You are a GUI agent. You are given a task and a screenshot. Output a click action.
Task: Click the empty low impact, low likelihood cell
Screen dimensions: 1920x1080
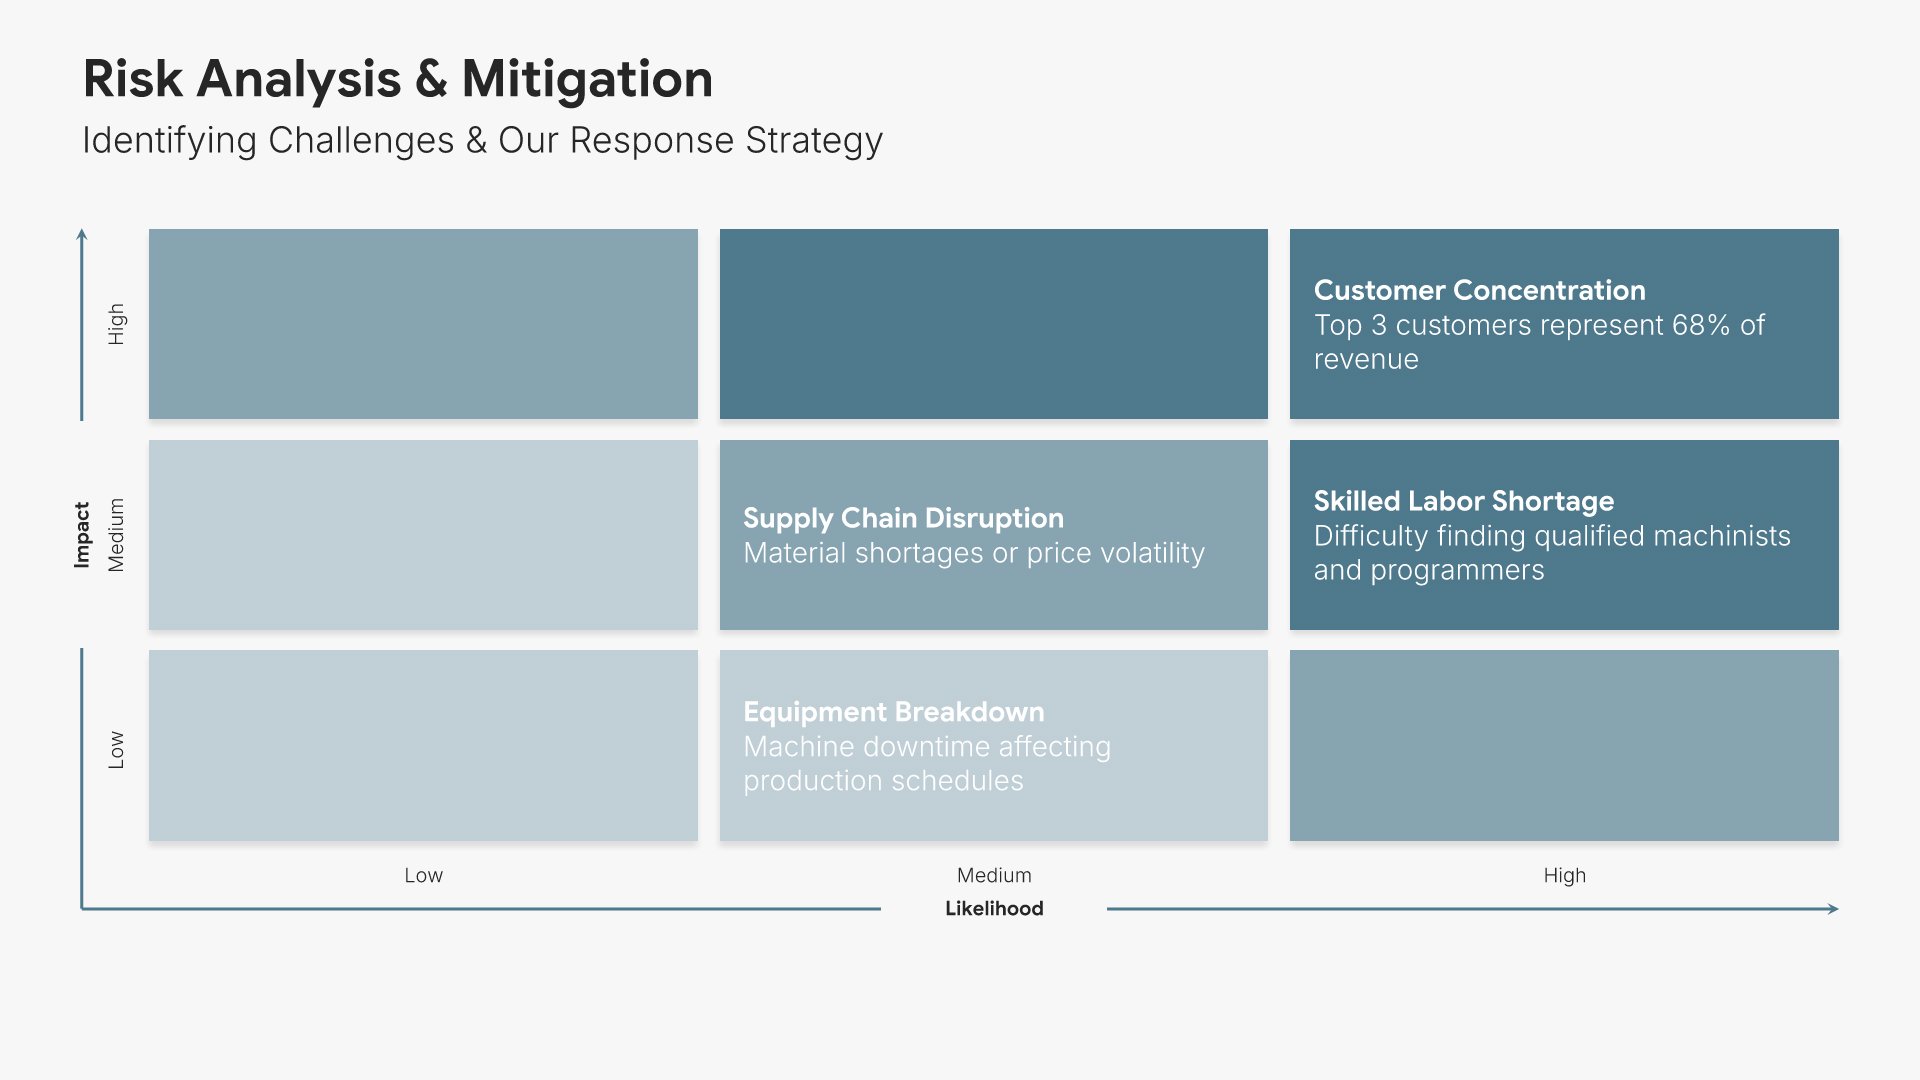[x=423, y=746]
